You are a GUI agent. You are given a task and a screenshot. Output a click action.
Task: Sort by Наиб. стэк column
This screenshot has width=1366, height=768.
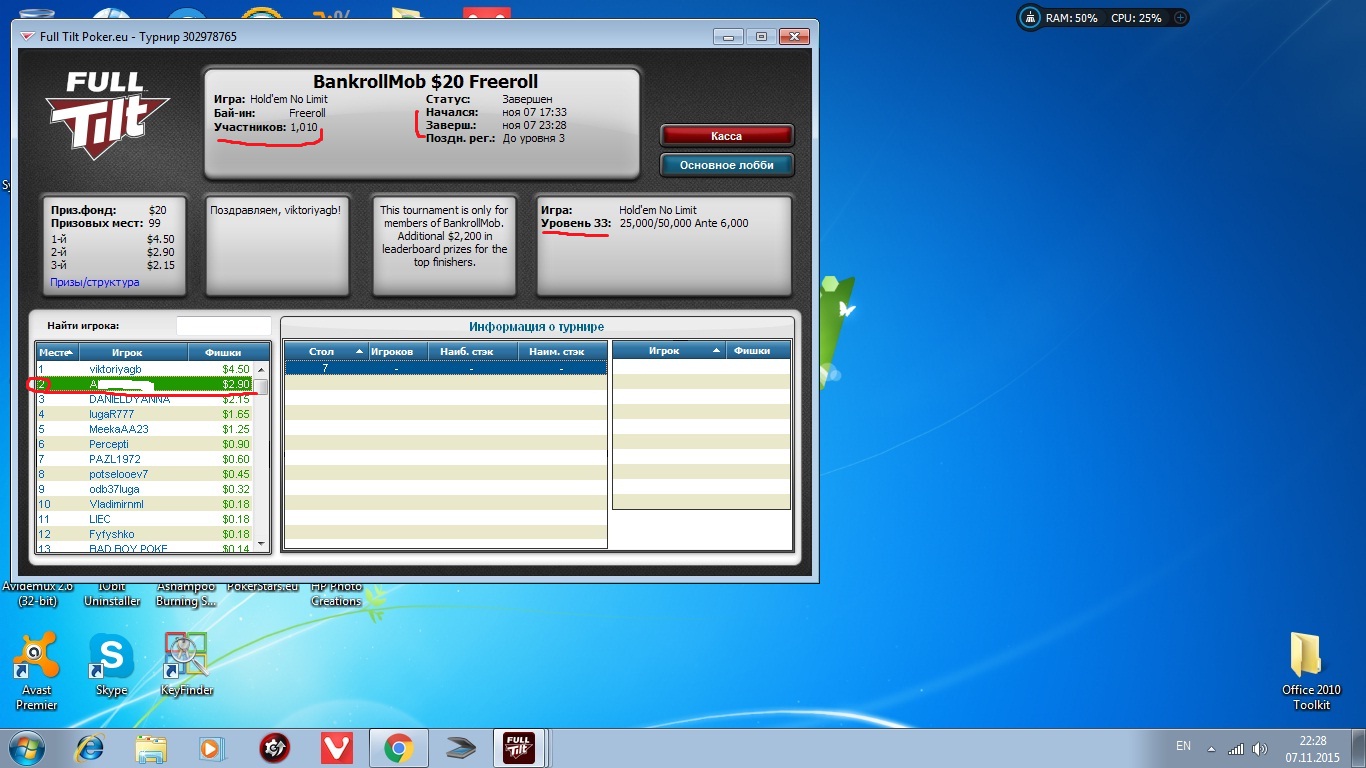tap(473, 351)
